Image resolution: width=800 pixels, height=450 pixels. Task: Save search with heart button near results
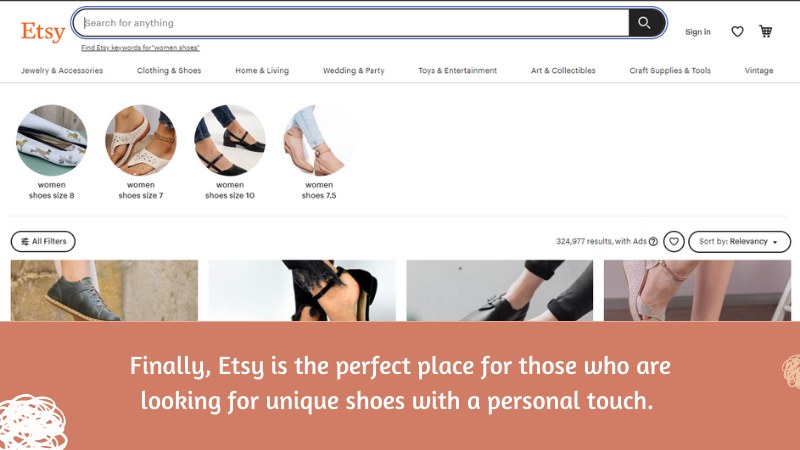pyautogui.click(x=674, y=241)
